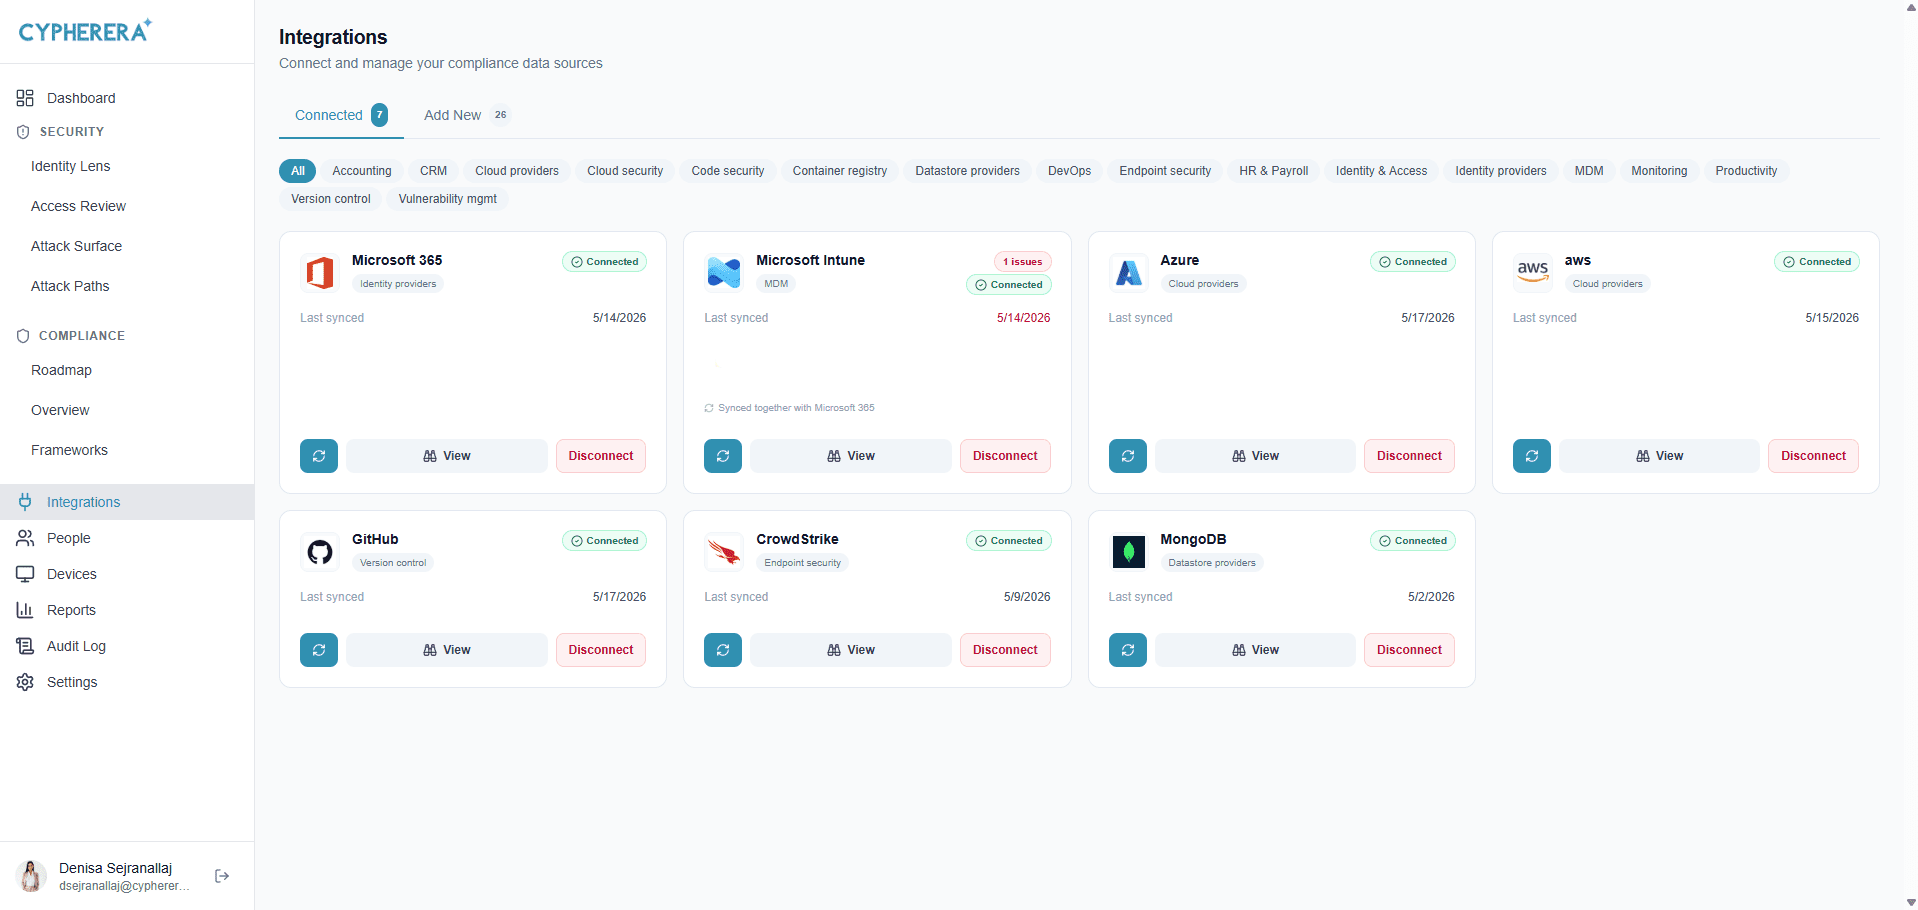Open the compliance Overview page
Viewport: 1918px width, 910px height.
point(60,410)
